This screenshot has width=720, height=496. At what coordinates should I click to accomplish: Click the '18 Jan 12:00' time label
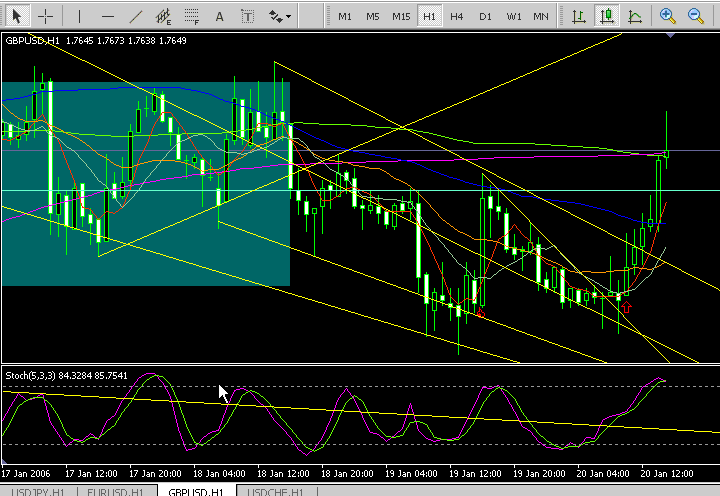[283, 473]
